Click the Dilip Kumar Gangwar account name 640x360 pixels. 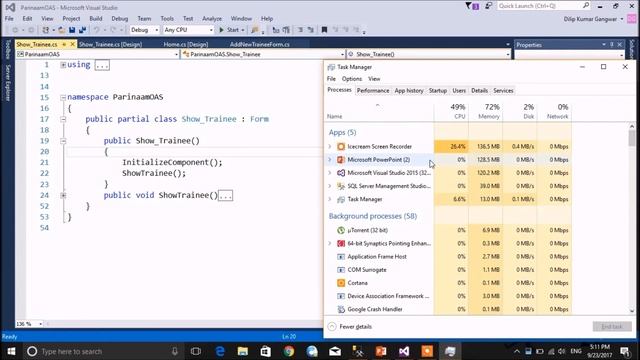(x=590, y=19)
